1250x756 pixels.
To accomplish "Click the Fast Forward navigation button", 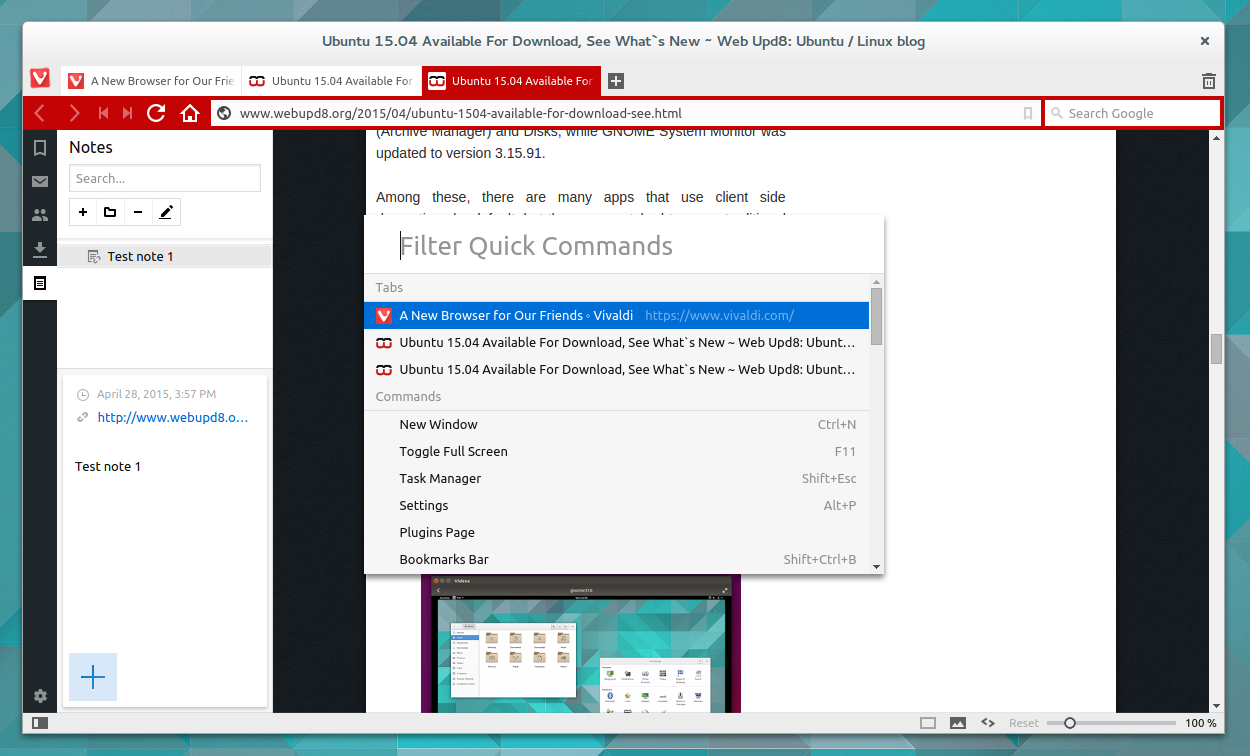I will [x=127, y=113].
